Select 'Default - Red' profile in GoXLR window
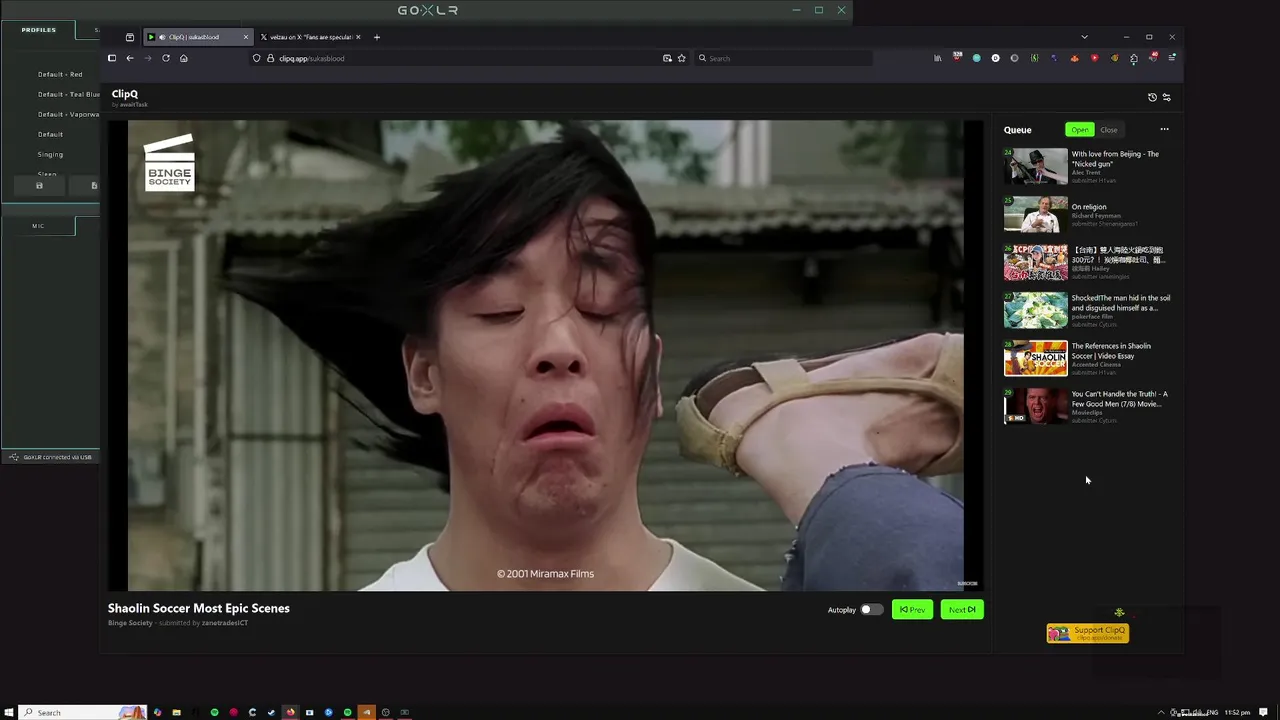This screenshot has width=1280, height=720. tap(60, 74)
